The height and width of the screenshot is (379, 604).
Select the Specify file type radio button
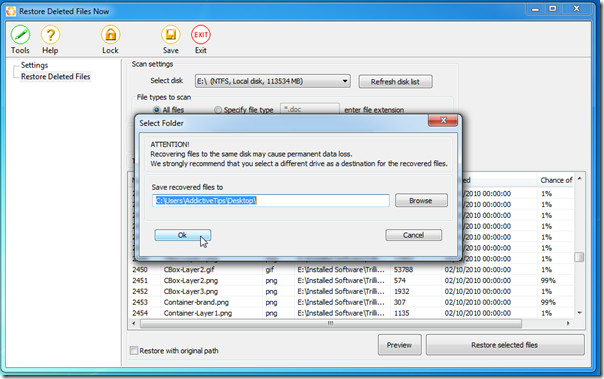click(218, 110)
